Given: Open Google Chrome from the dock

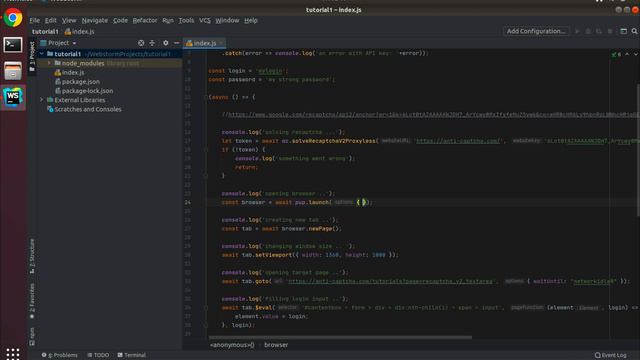Looking at the screenshot, I should tap(13, 18).
